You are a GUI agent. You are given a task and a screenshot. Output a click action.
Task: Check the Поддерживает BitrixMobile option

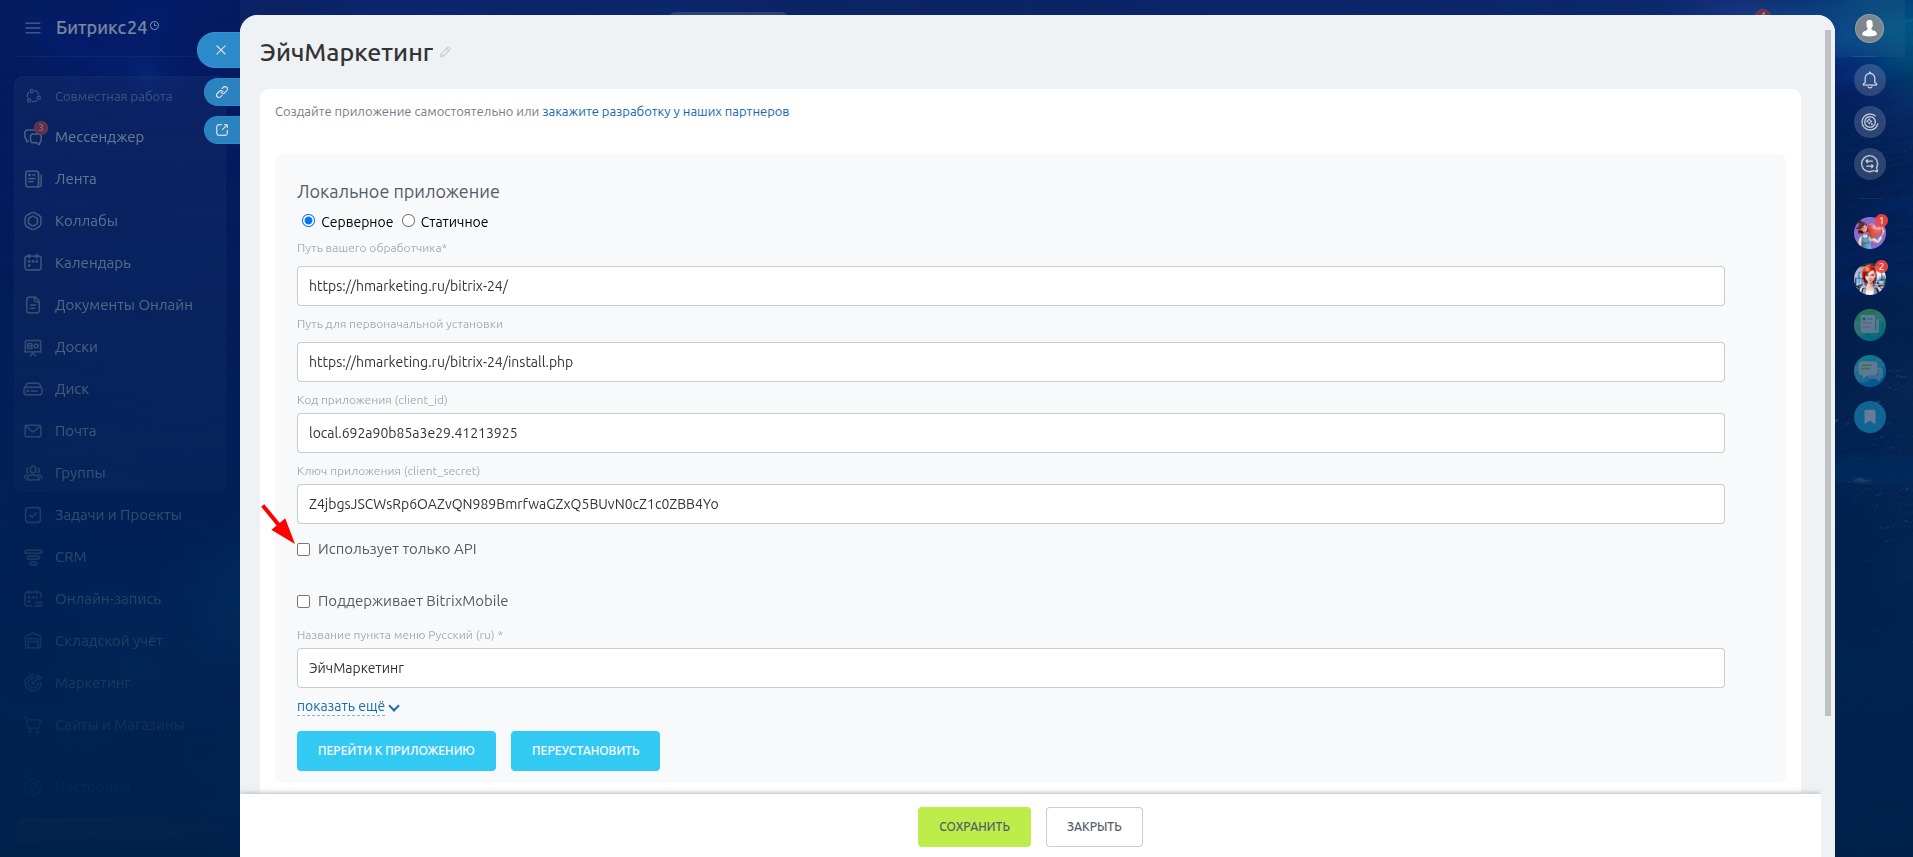tap(304, 602)
